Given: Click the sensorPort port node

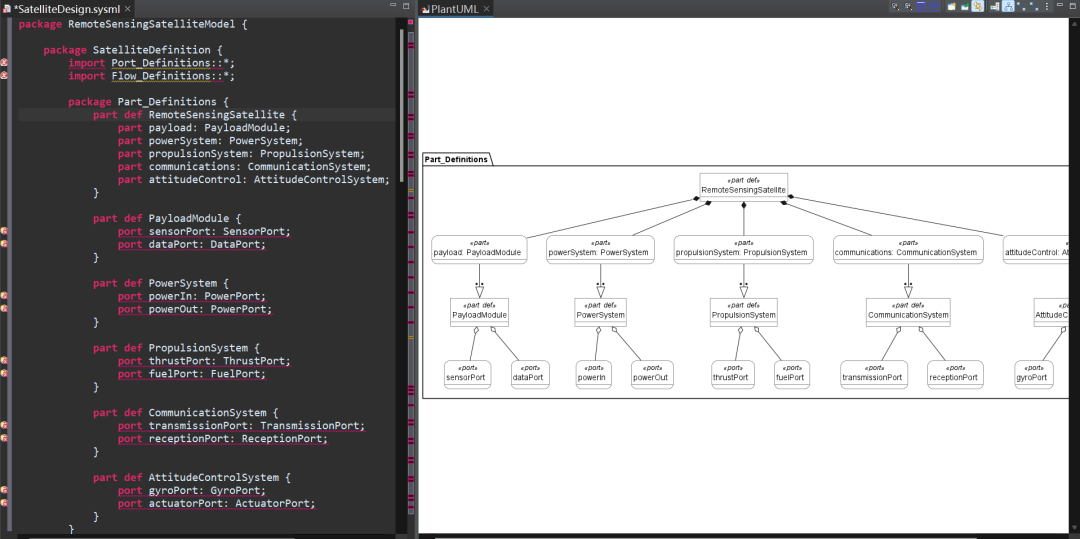Looking at the screenshot, I should 468,374.
